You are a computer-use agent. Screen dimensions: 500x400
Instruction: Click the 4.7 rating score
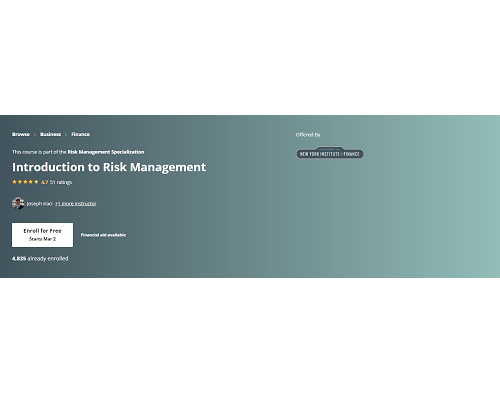point(45,182)
